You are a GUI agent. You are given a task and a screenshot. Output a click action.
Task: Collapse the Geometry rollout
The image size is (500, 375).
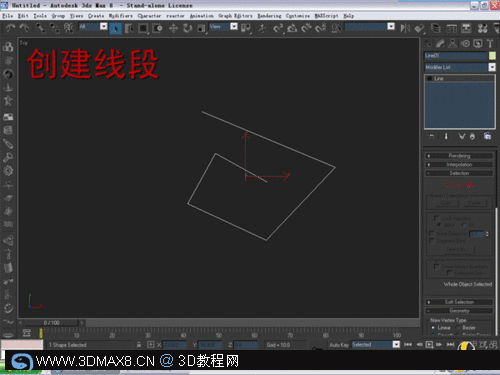pos(459,311)
